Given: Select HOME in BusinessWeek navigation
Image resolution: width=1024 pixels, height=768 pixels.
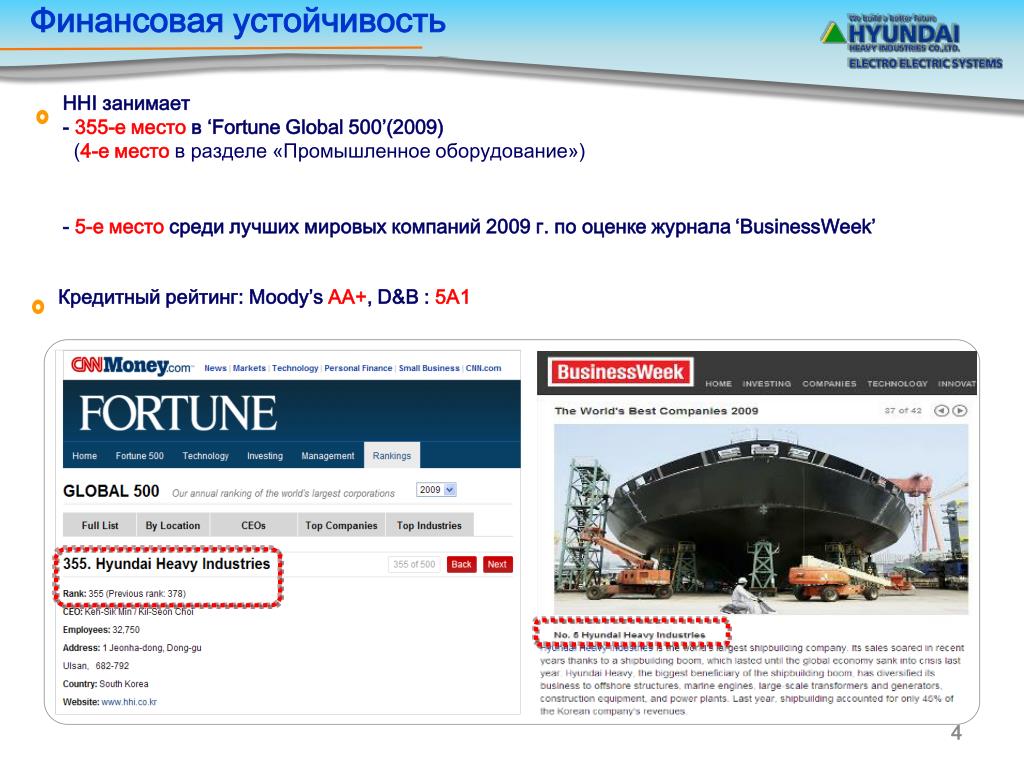Looking at the screenshot, I should (x=718, y=384).
